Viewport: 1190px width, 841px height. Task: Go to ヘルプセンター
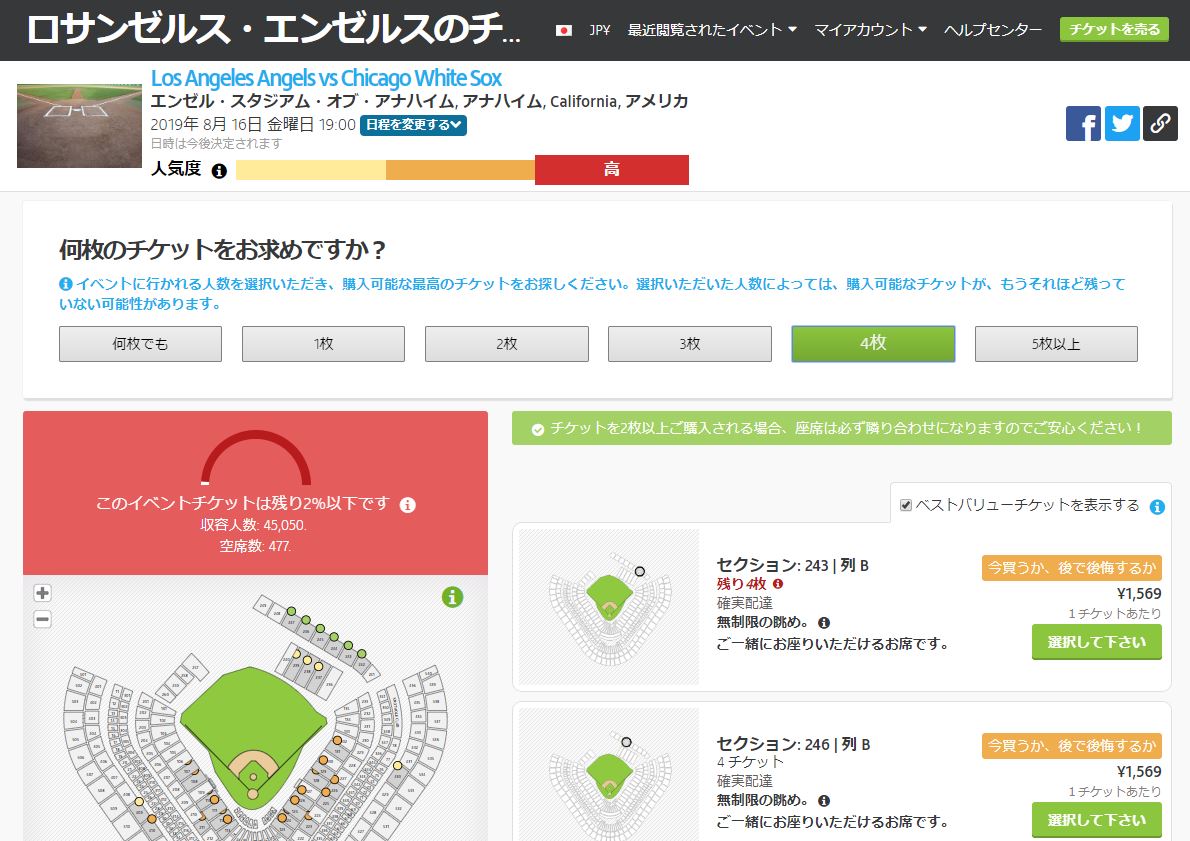(993, 30)
